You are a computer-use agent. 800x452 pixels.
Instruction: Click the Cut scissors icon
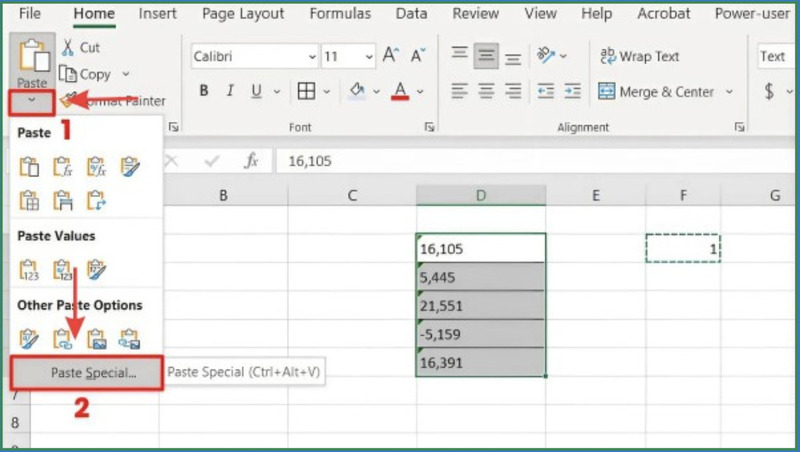pyautogui.click(x=68, y=48)
